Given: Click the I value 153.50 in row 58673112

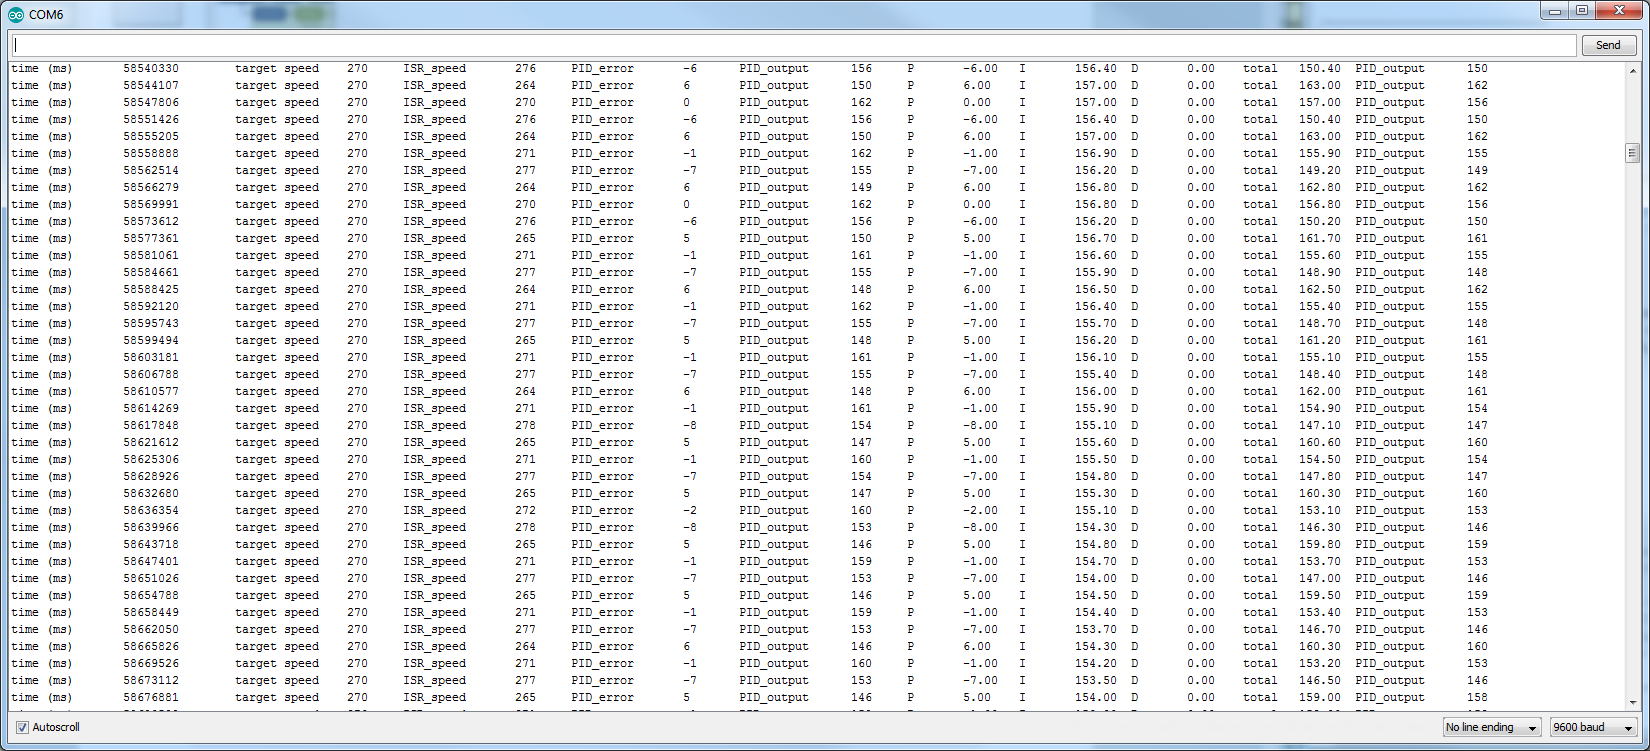Looking at the screenshot, I should tap(1096, 680).
